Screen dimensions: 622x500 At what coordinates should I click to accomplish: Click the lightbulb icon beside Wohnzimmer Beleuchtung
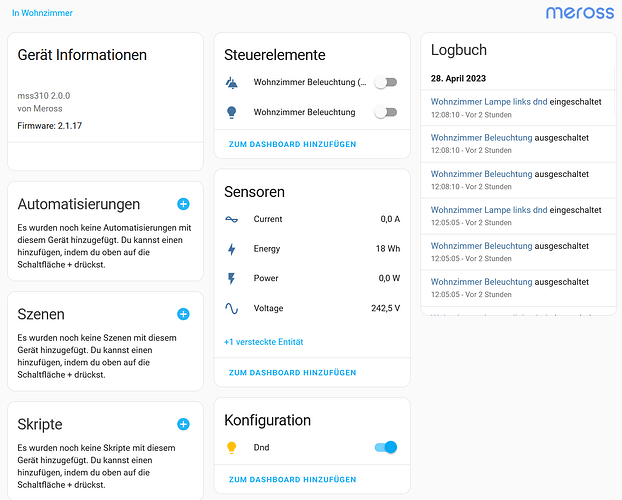click(232, 112)
